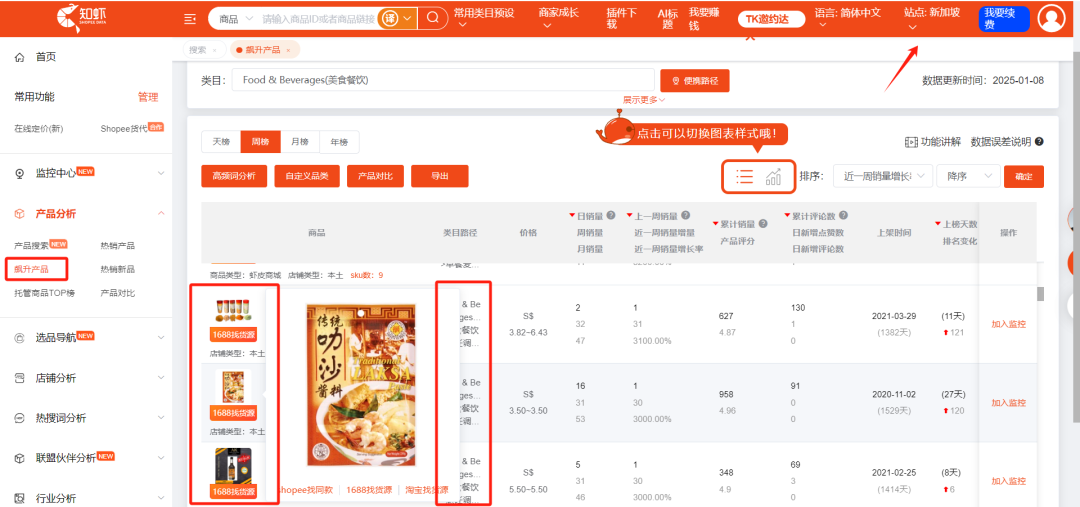Click the 选品导航 sidebar icon
The image size is (1080, 507).
coord(19,338)
